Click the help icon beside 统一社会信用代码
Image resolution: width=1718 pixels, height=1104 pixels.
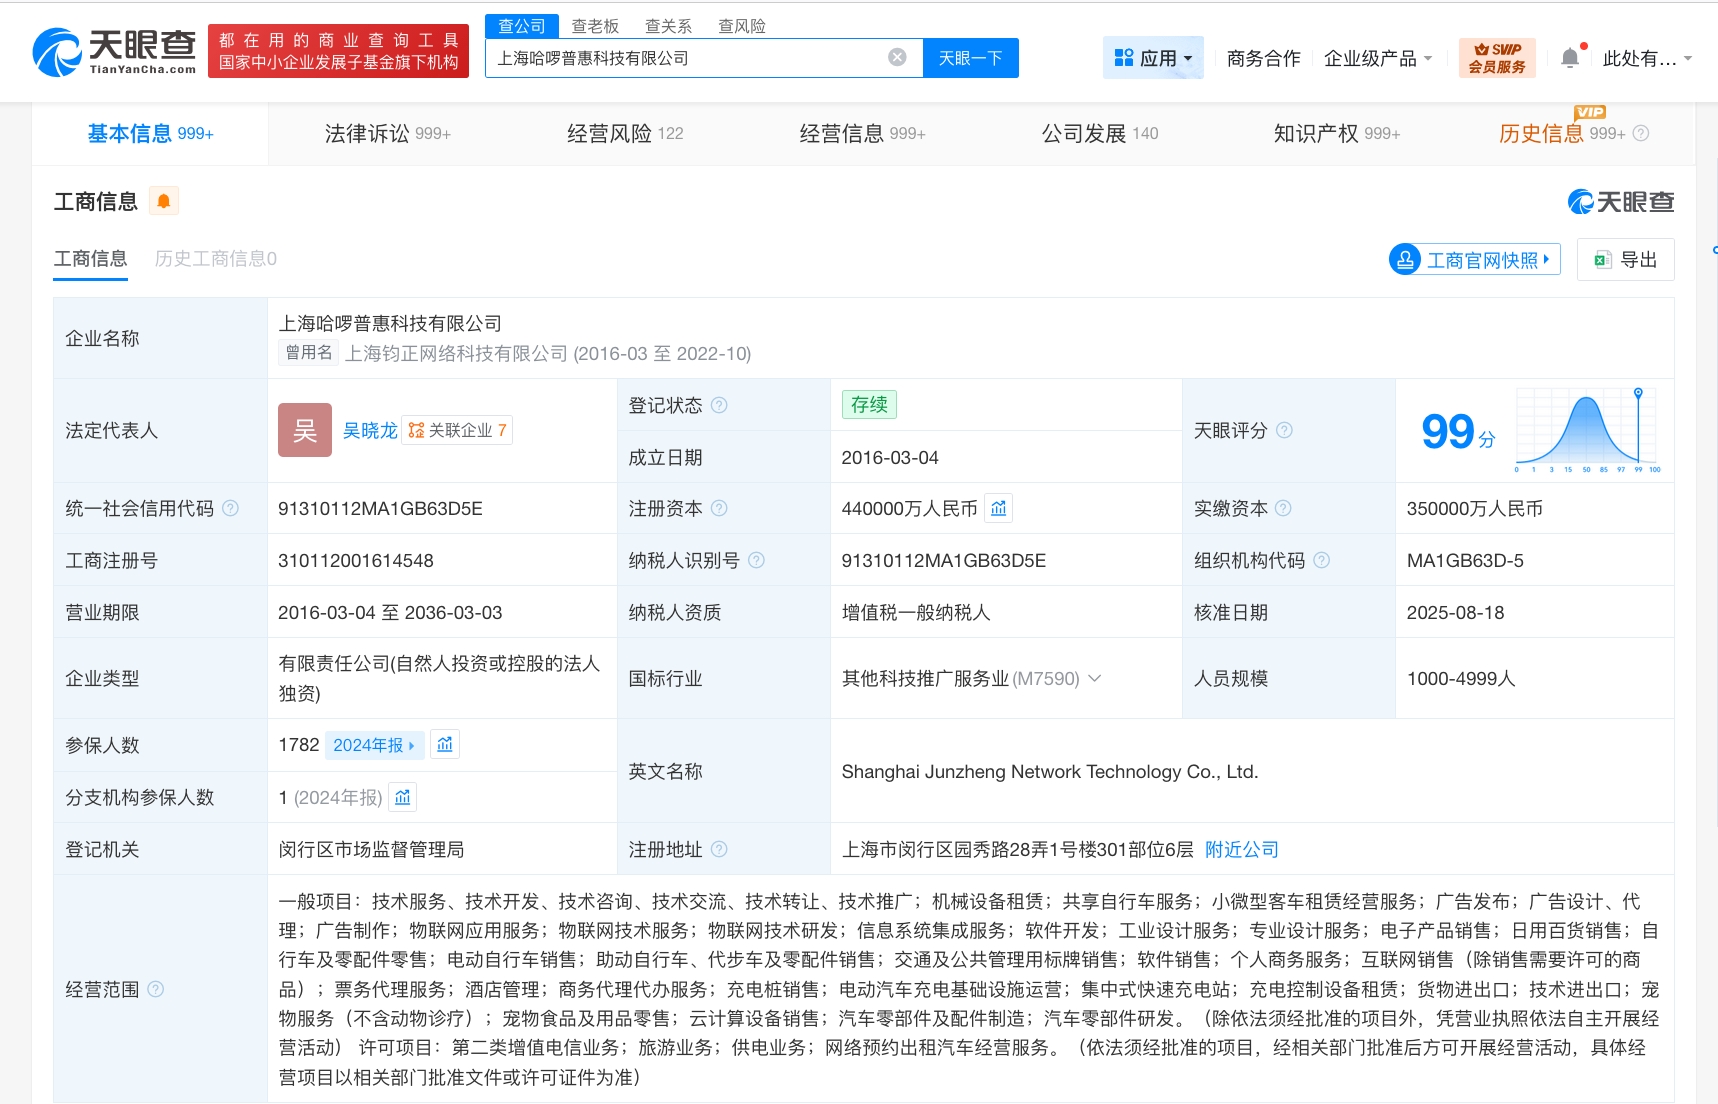pos(230,508)
